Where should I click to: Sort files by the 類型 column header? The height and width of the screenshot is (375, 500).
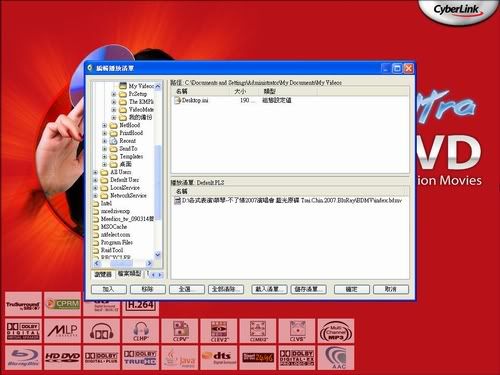(287, 91)
